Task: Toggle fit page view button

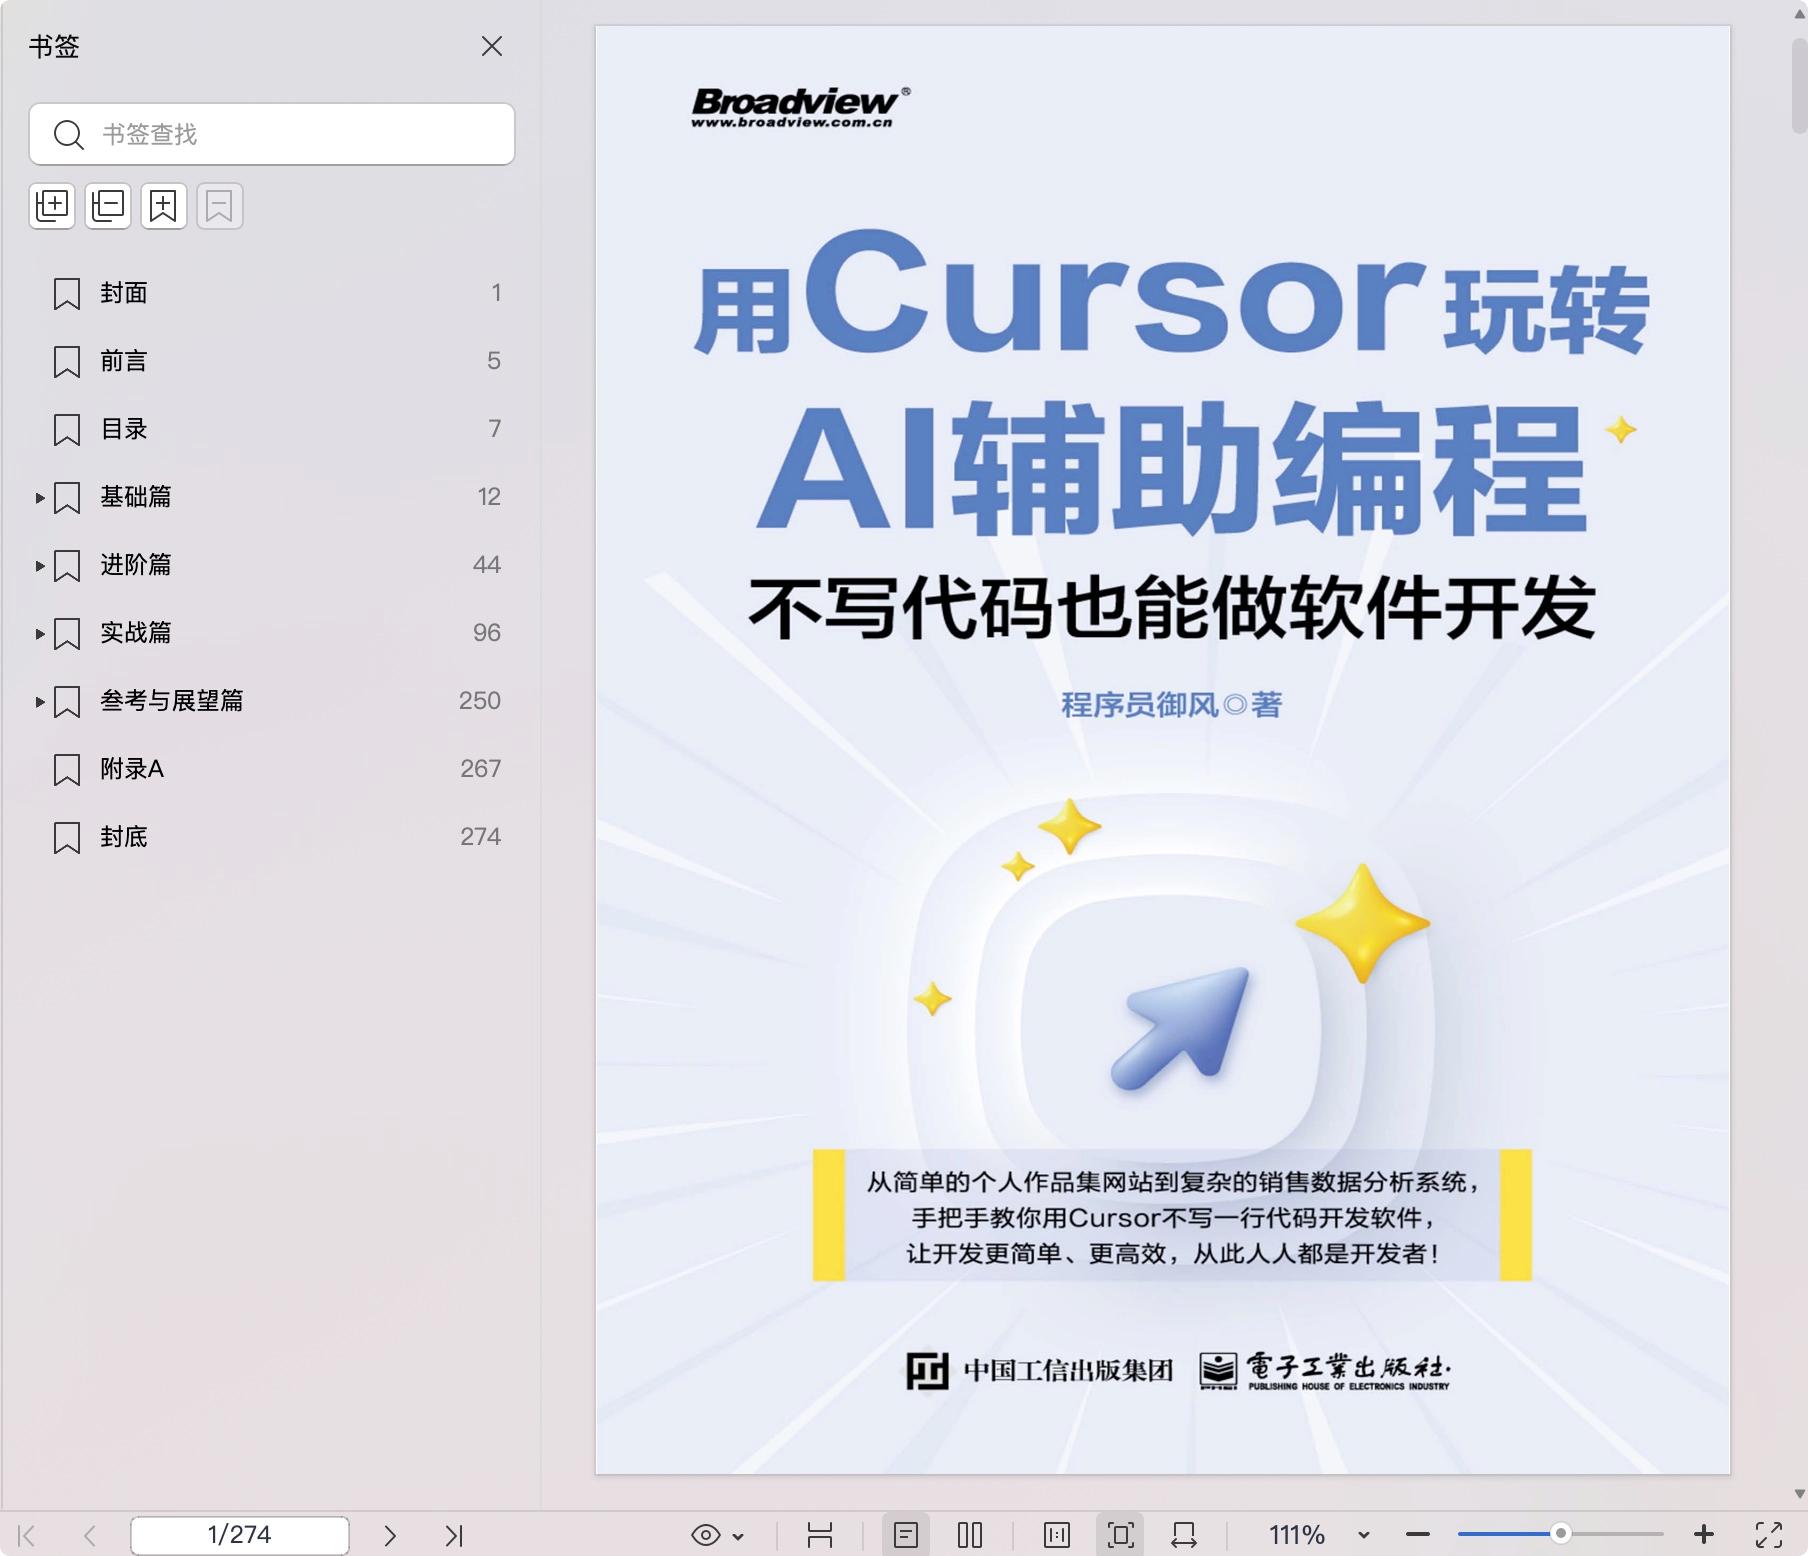Action: 1121,1535
